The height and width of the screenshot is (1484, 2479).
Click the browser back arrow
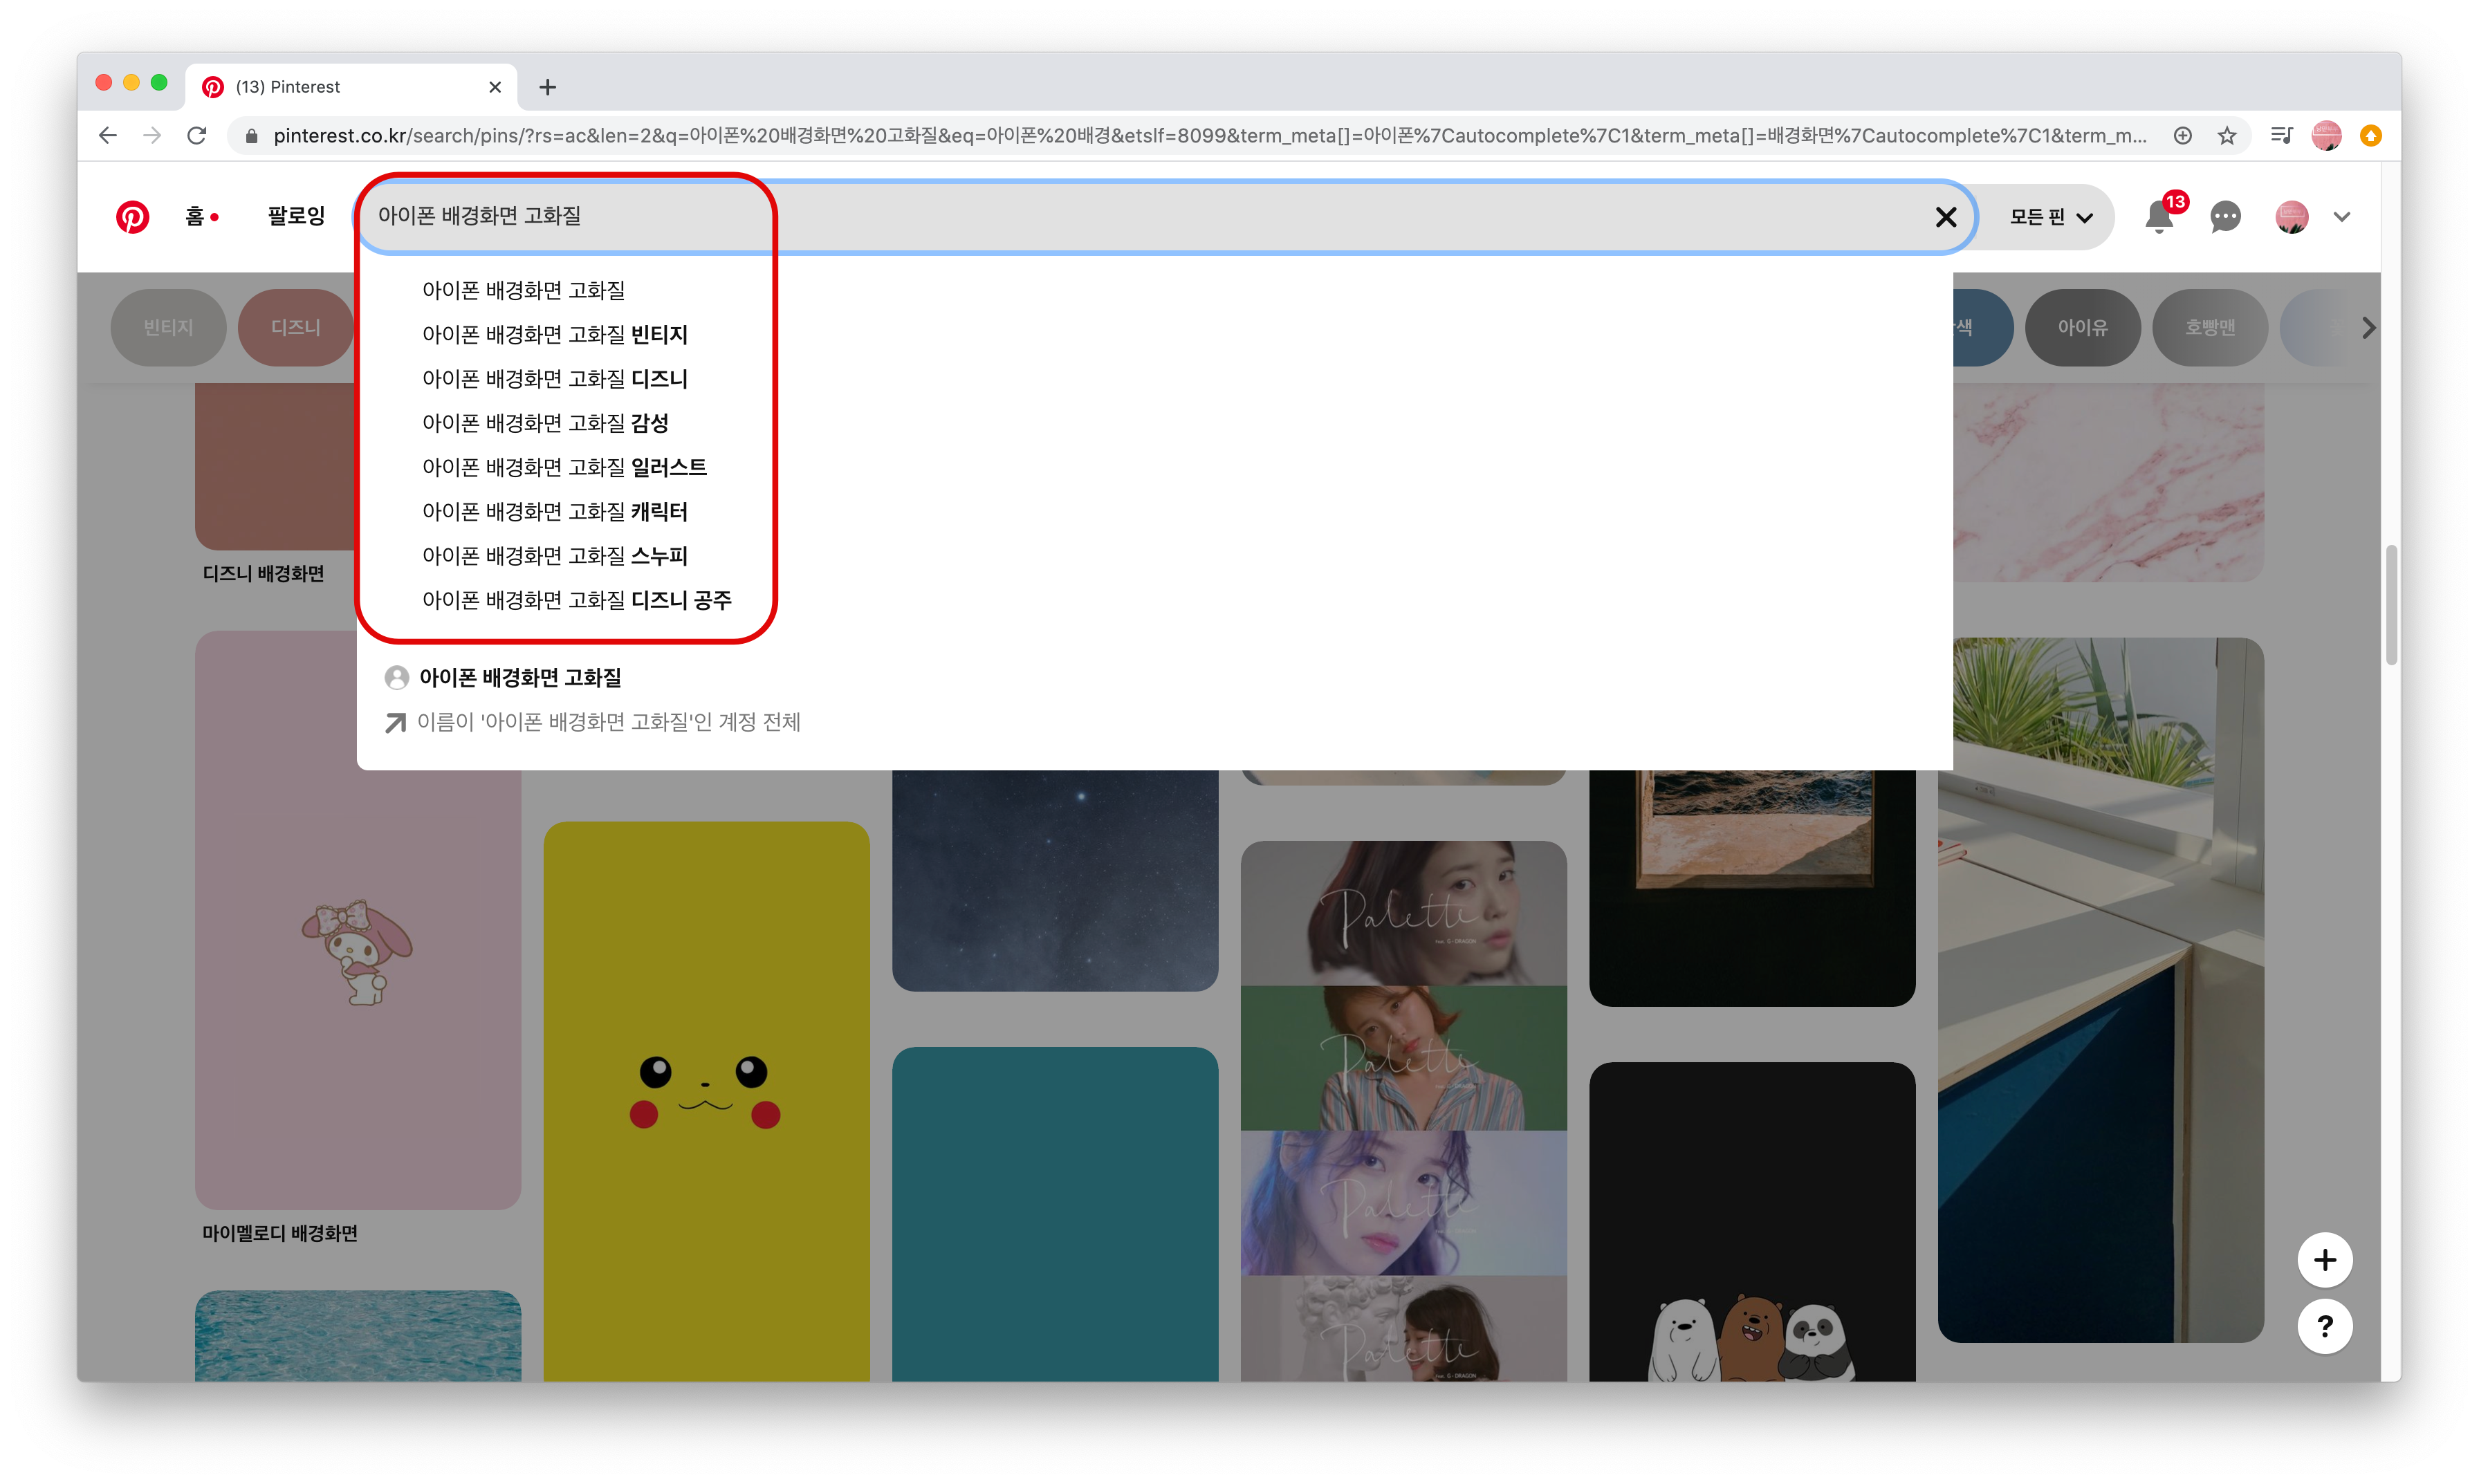(x=108, y=135)
